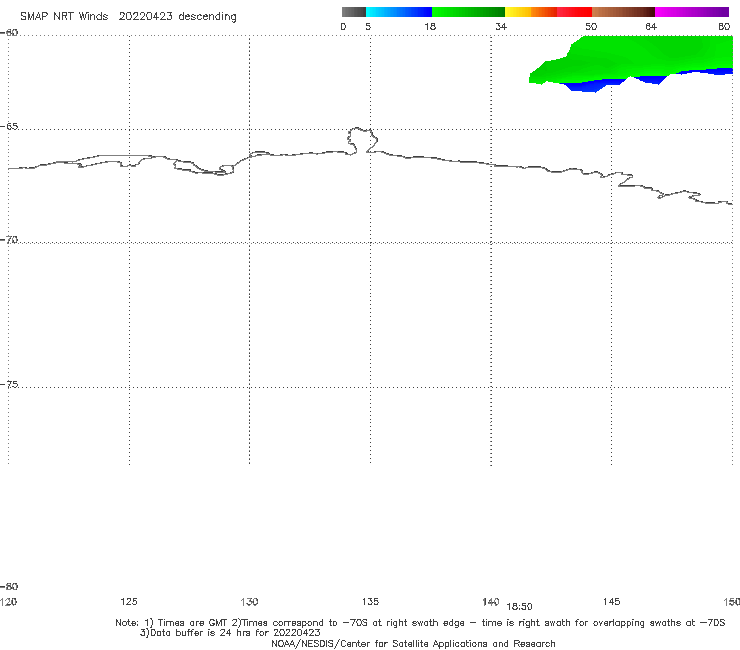Click the color bar label '5'
The width and height of the screenshot is (740, 650).
368,26
